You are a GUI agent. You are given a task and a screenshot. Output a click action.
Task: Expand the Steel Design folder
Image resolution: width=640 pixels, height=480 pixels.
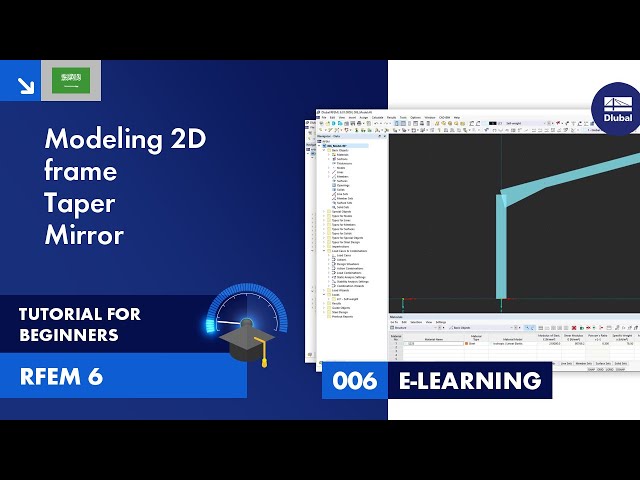point(324,312)
